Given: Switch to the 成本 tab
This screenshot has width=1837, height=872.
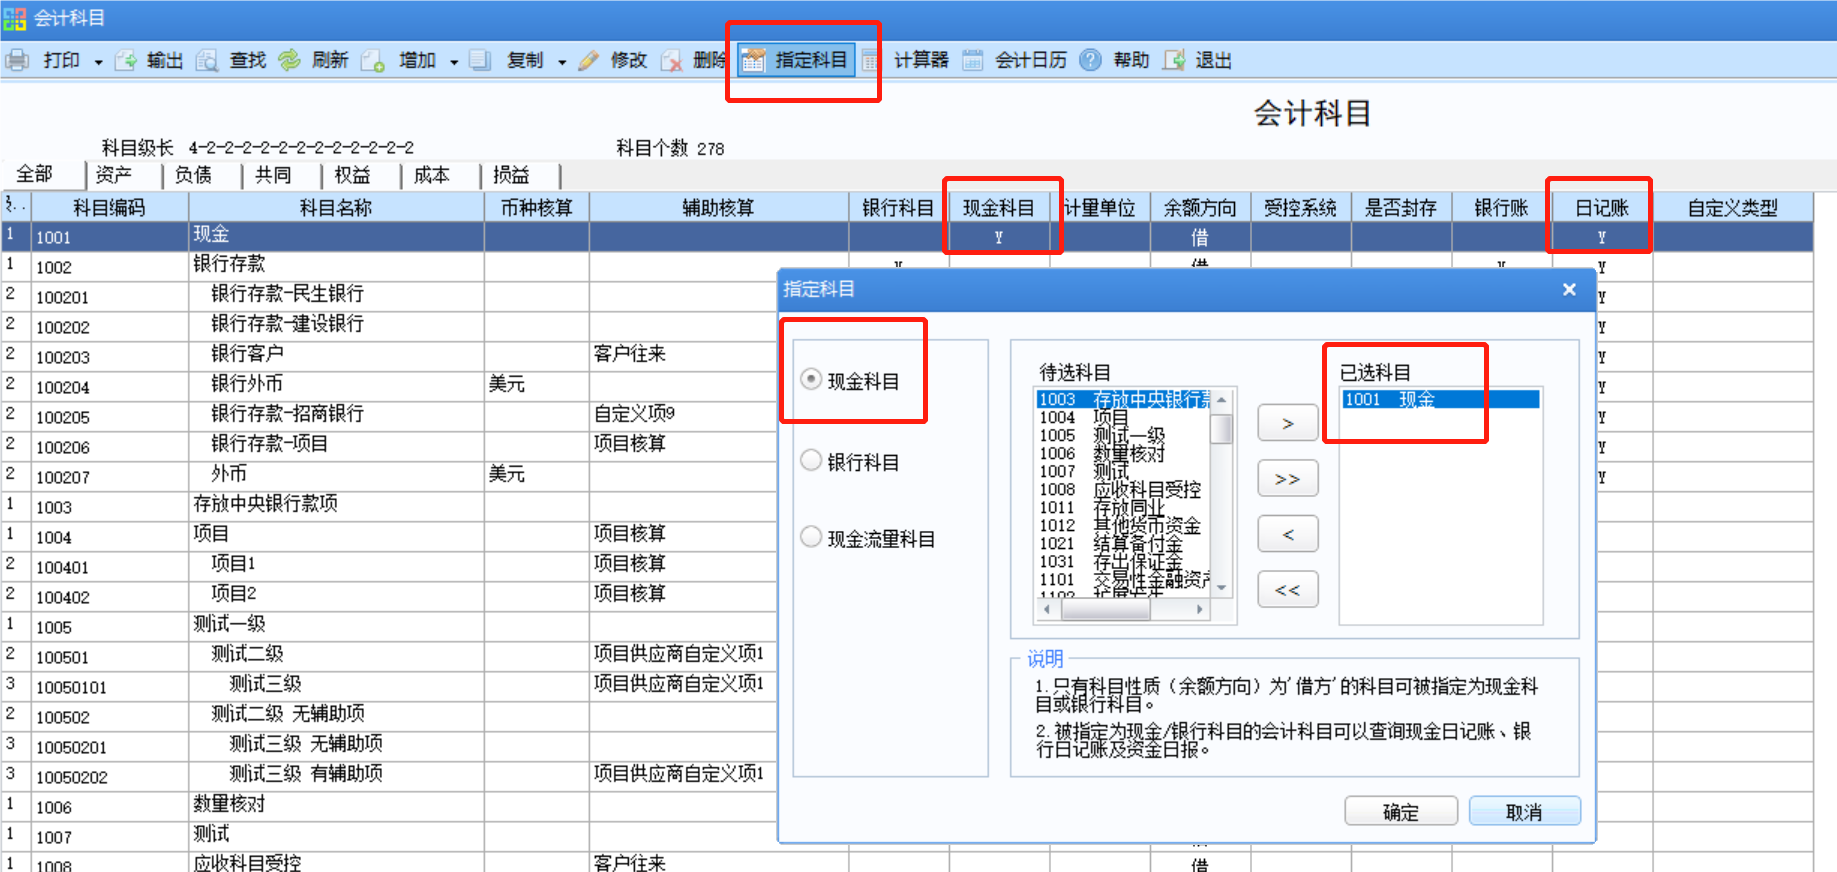Looking at the screenshot, I should pos(432,175).
